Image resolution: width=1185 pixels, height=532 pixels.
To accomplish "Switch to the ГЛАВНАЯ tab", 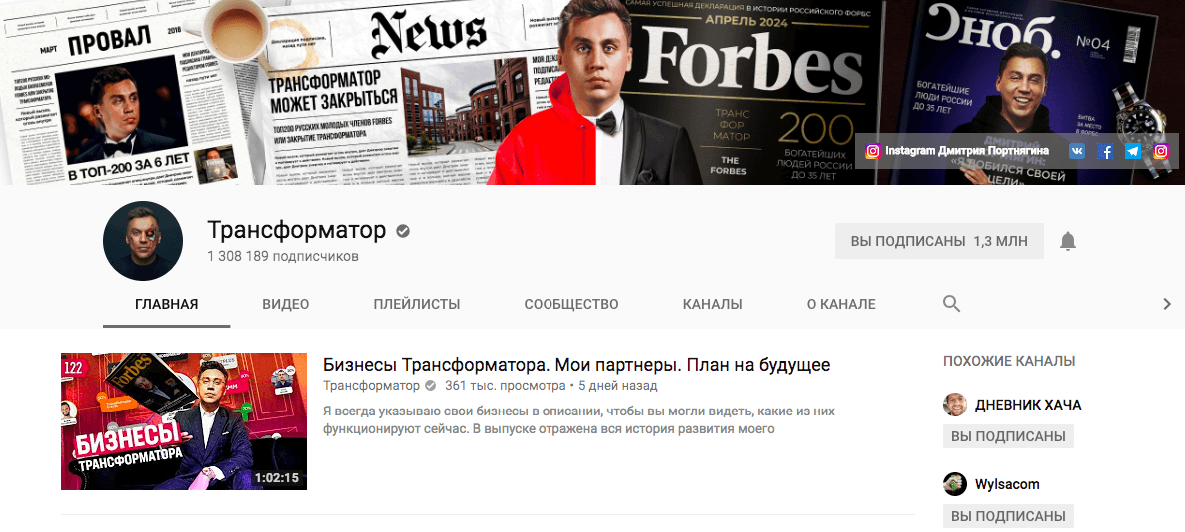I will point(166,305).
